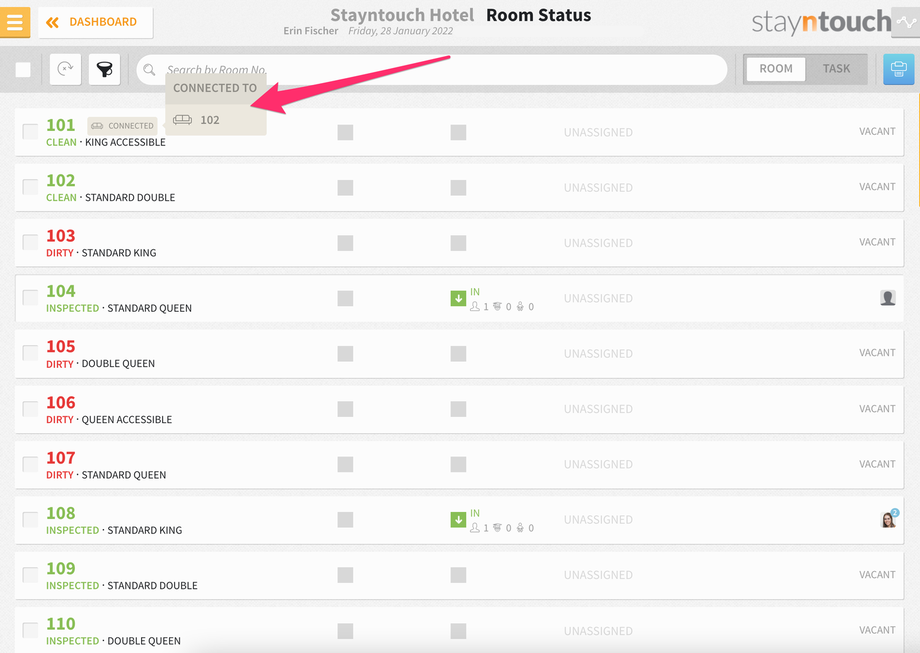Click guest avatar icon on room 104

[888, 297]
